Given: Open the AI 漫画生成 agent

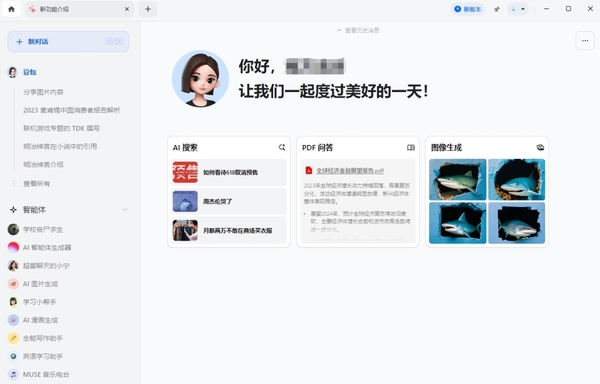Looking at the screenshot, I should pos(40,320).
